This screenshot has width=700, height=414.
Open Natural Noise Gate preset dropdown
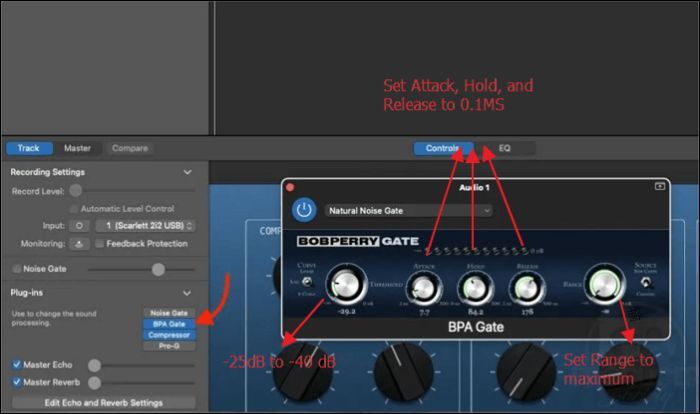[408, 210]
